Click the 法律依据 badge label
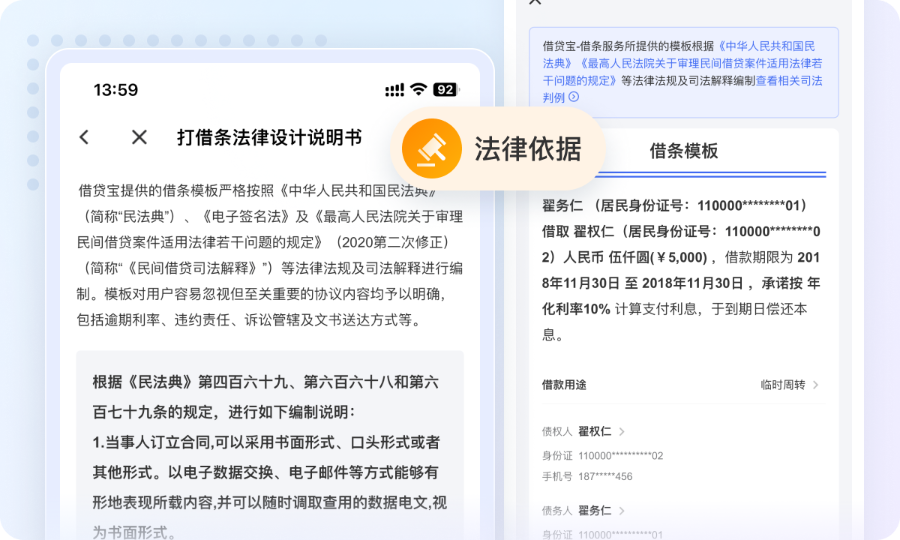This screenshot has width=900, height=540. coord(527,149)
